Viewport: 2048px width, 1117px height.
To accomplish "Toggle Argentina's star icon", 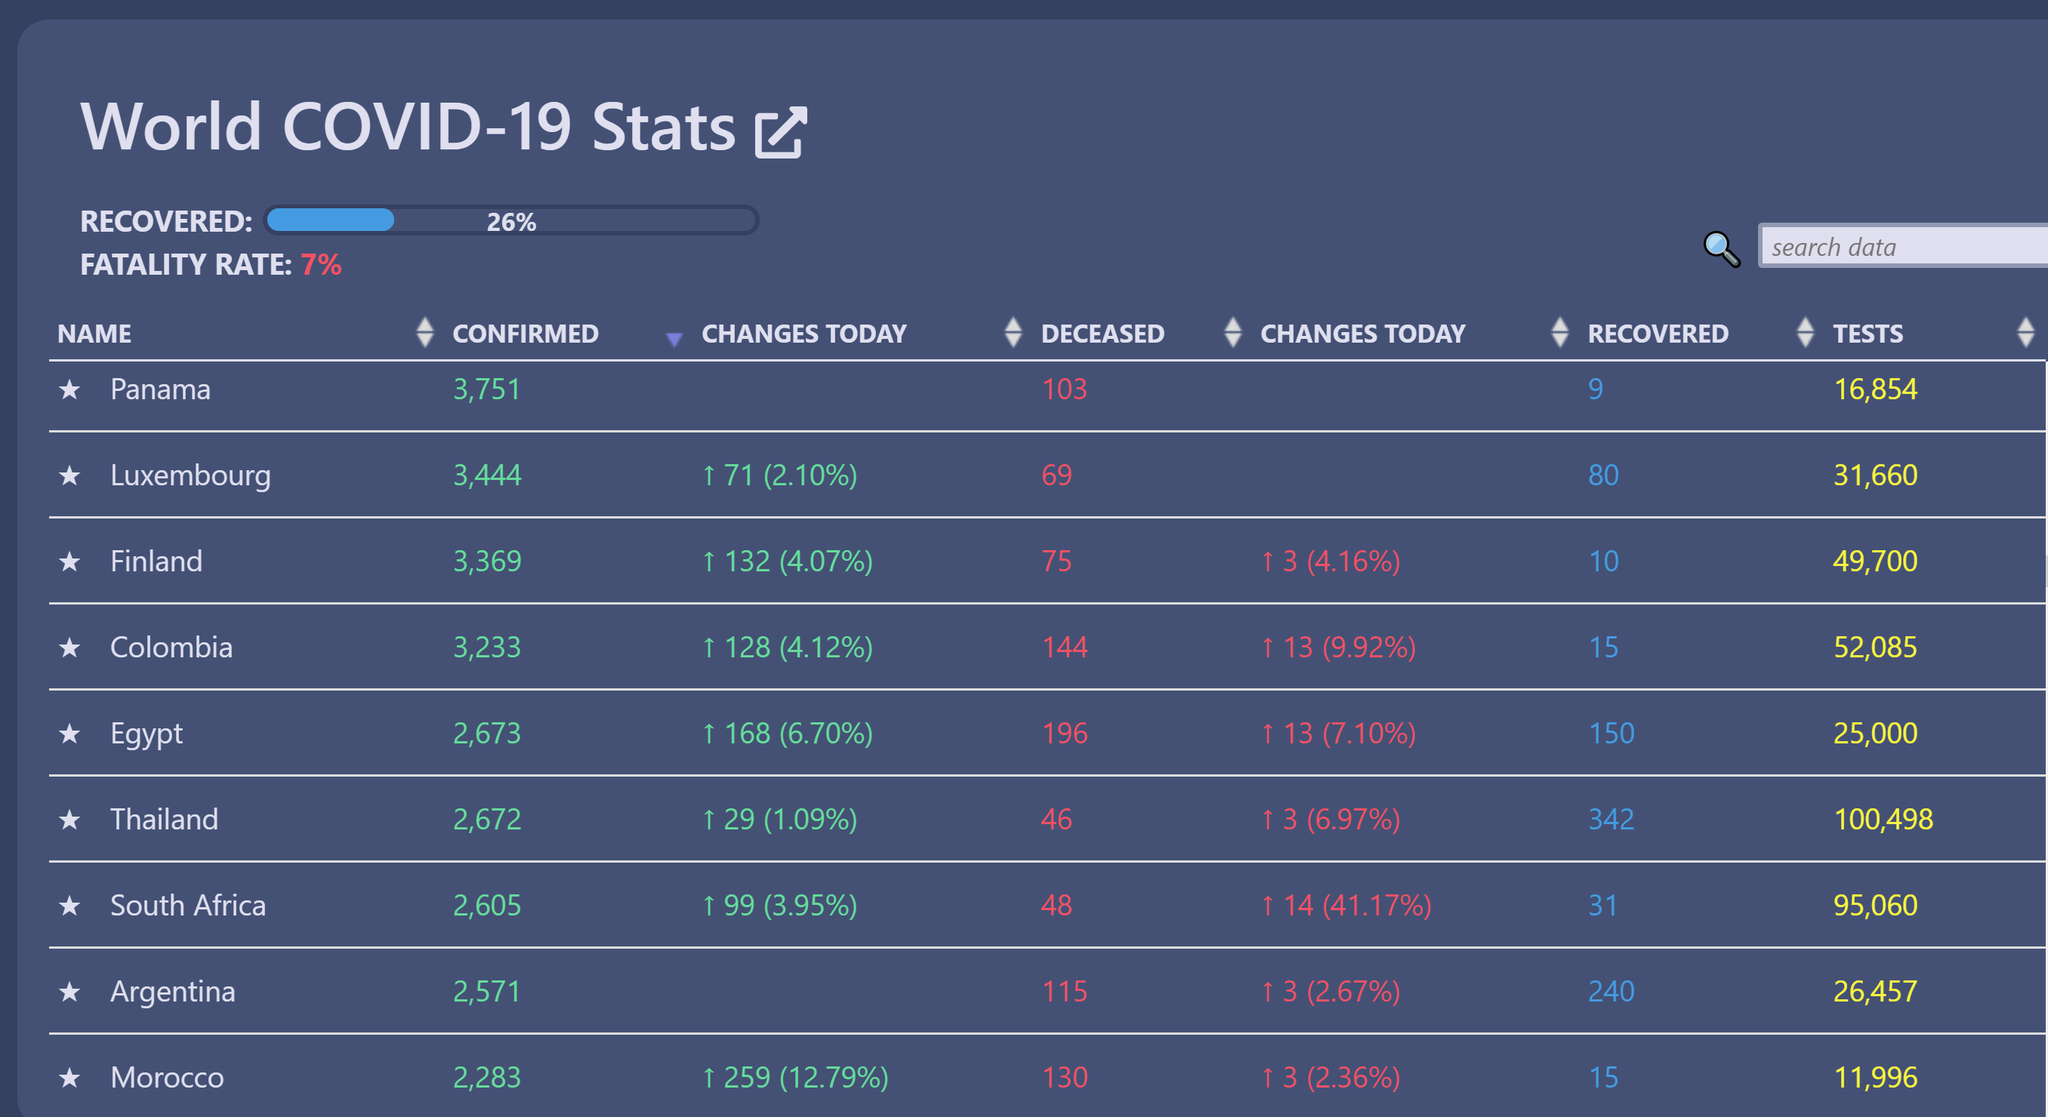I will [x=69, y=991].
